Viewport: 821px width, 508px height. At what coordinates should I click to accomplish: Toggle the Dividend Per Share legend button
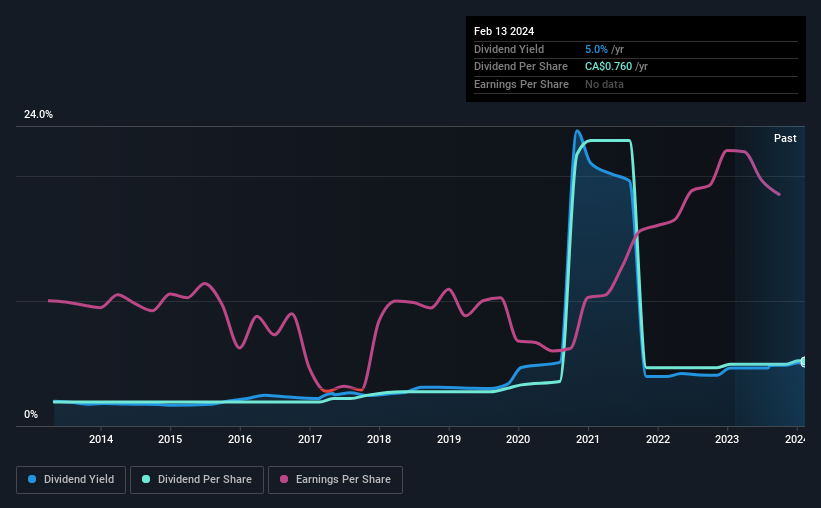point(197,480)
